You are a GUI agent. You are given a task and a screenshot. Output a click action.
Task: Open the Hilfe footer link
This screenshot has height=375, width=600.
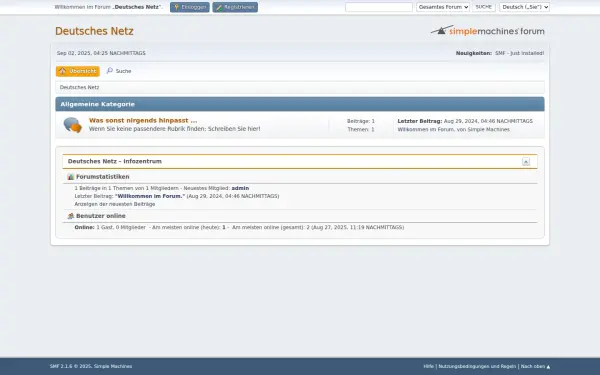429,366
